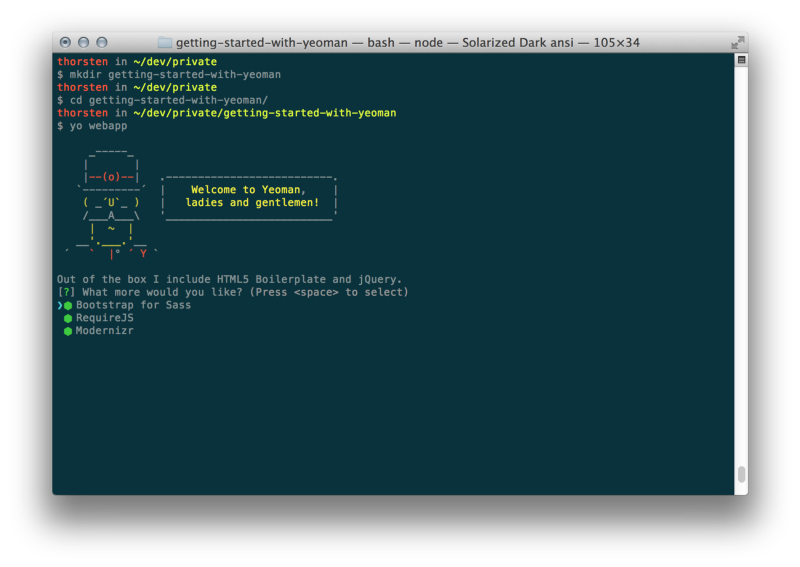This screenshot has height=567, width=800.
Task: Zoom the terminal window with the third button
Action: tap(101, 43)
